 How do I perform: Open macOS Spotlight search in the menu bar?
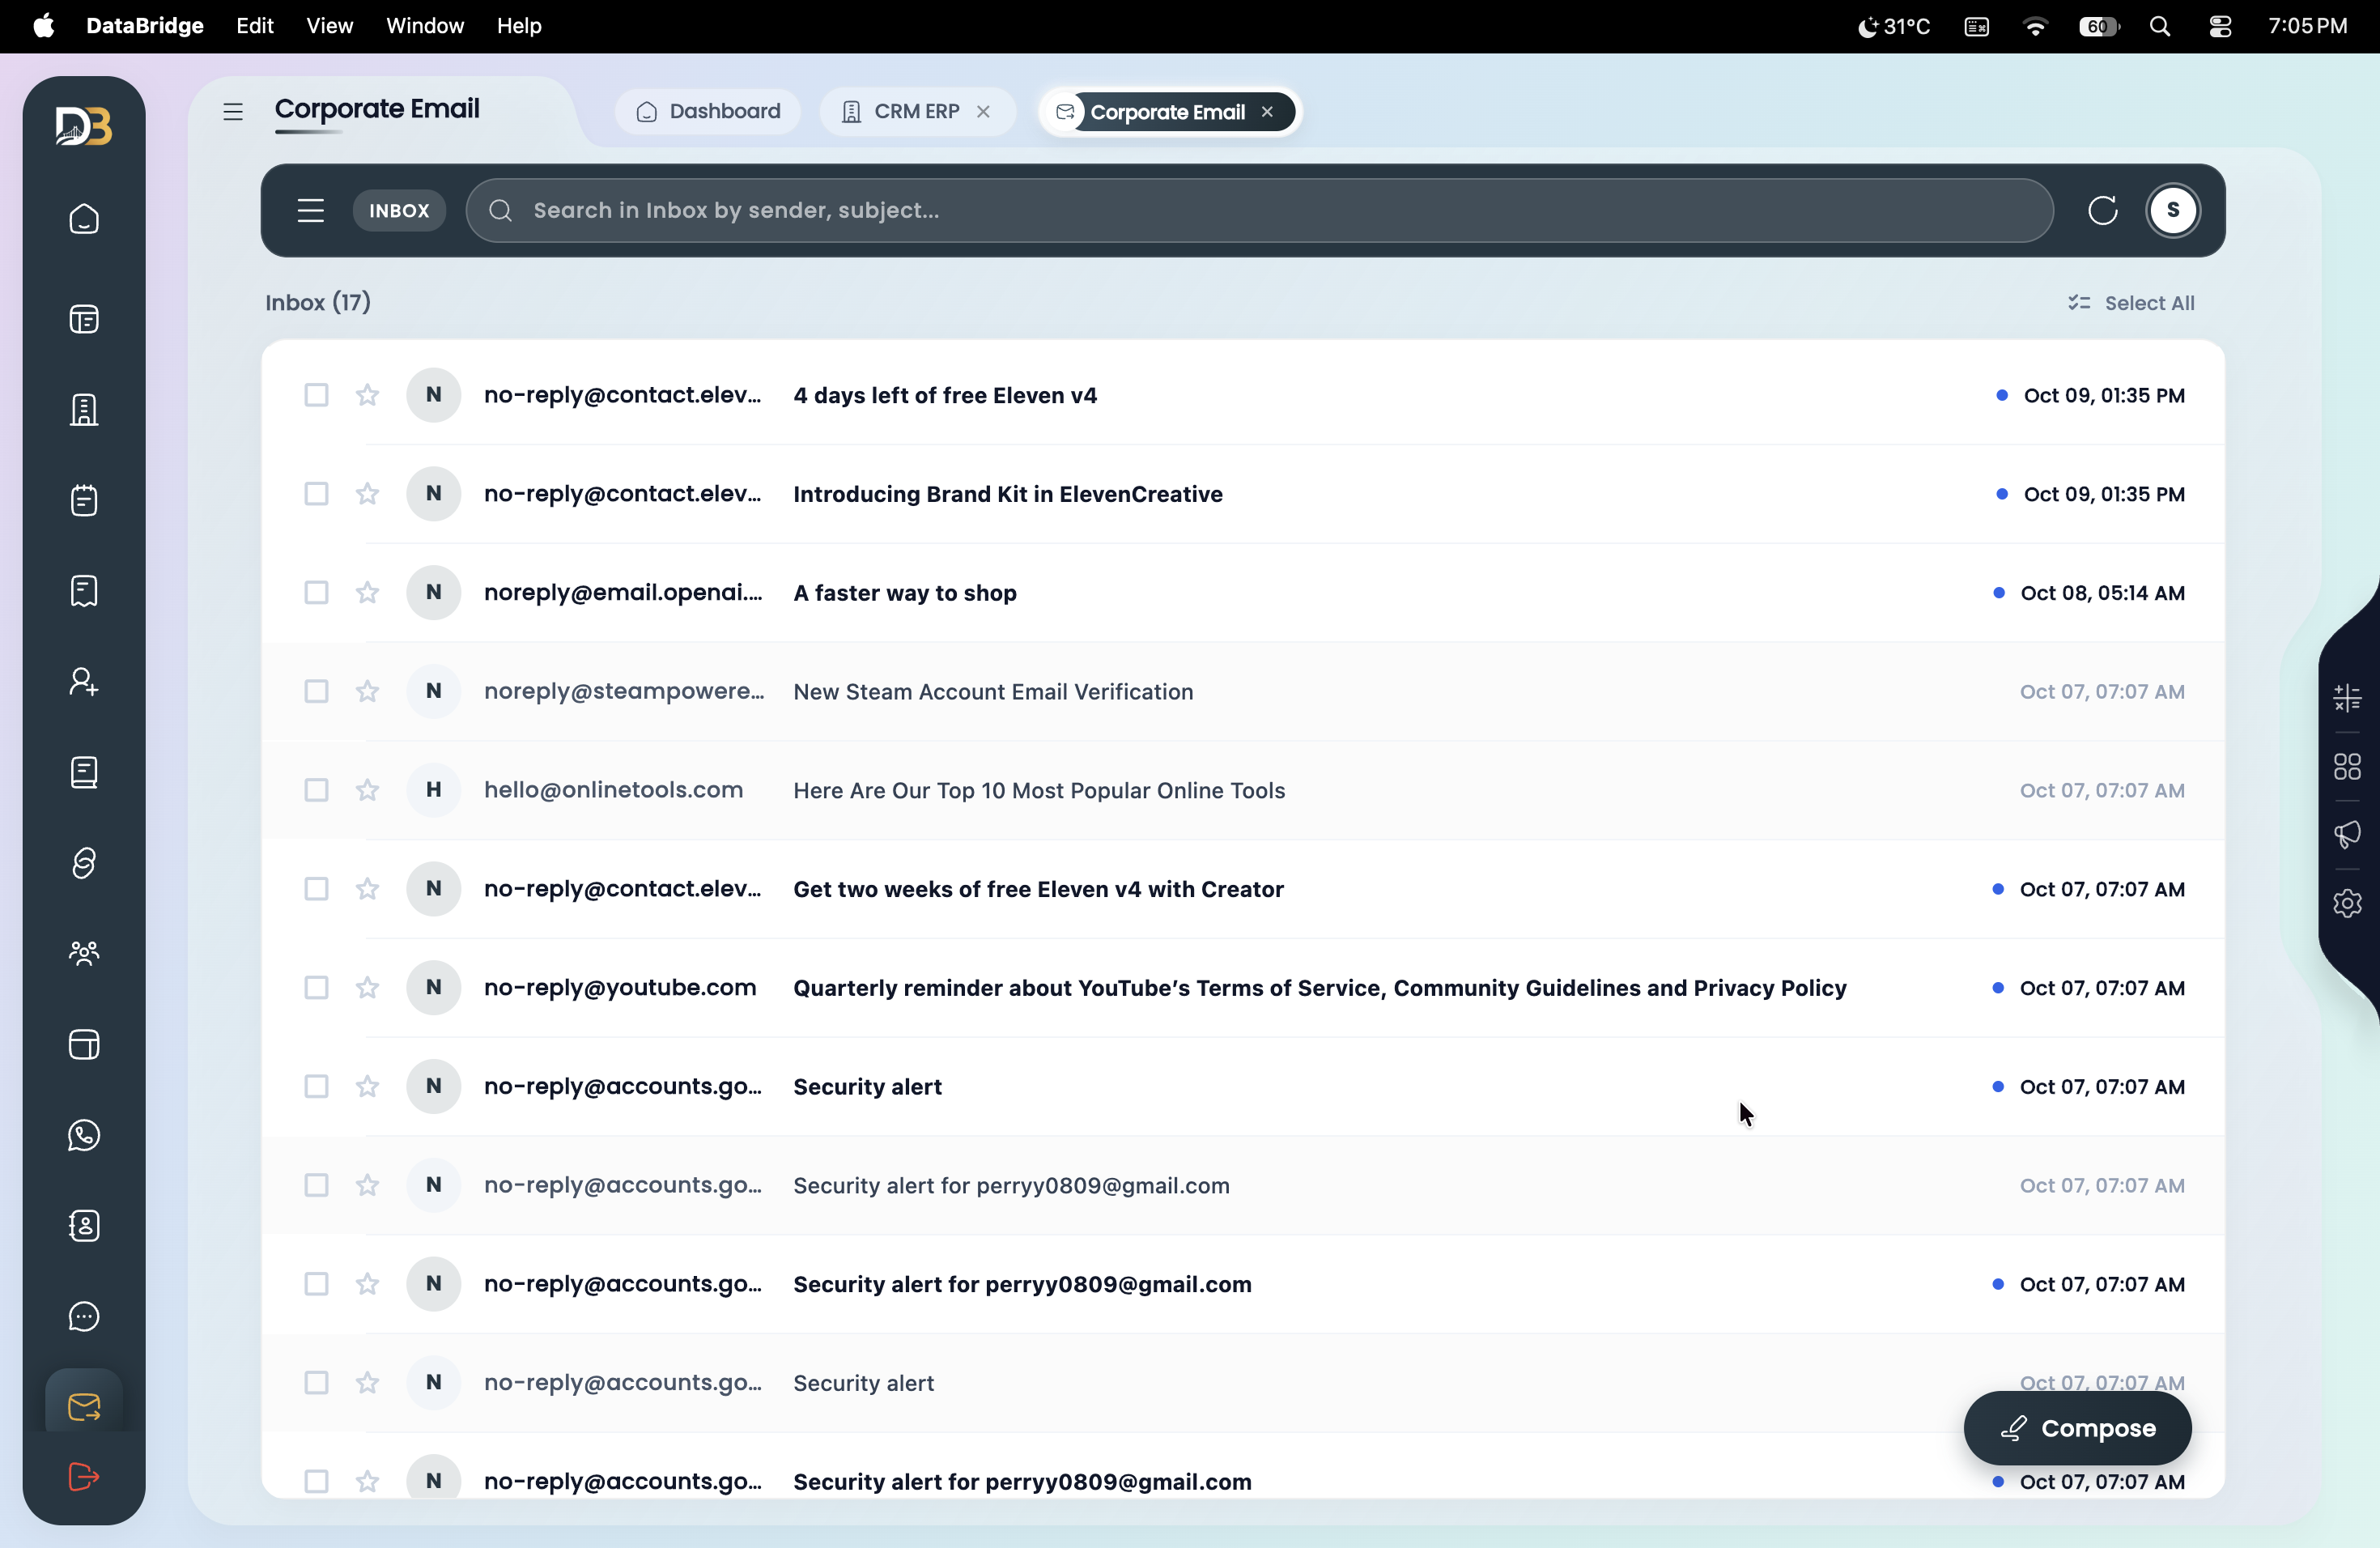[x=2160, y=26]
